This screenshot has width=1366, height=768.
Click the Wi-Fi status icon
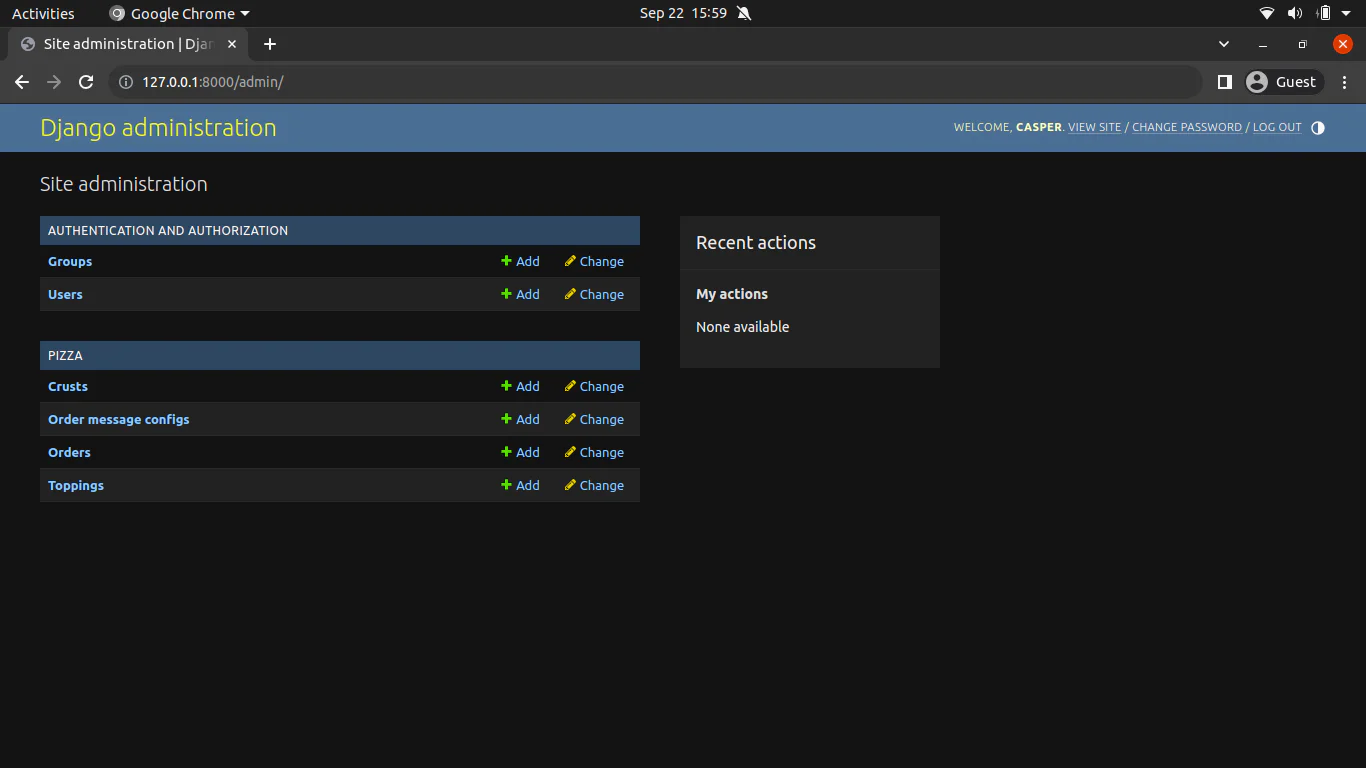coord(1266,13)
